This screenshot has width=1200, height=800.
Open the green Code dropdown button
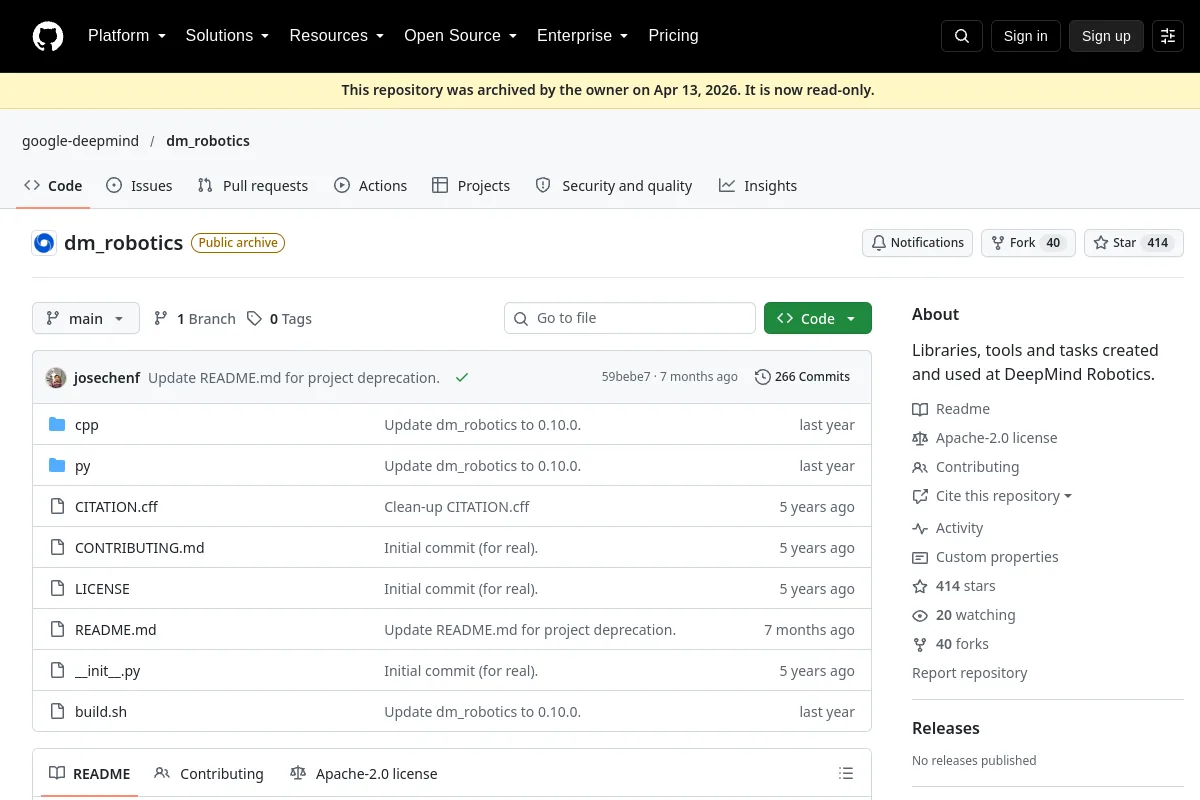coord(818,318)
